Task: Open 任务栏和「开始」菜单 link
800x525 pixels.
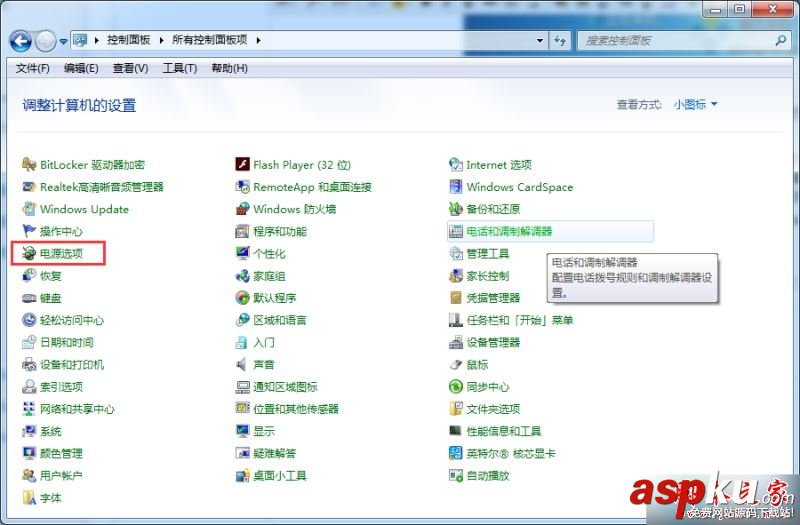Action: click(x=520, y=320)
